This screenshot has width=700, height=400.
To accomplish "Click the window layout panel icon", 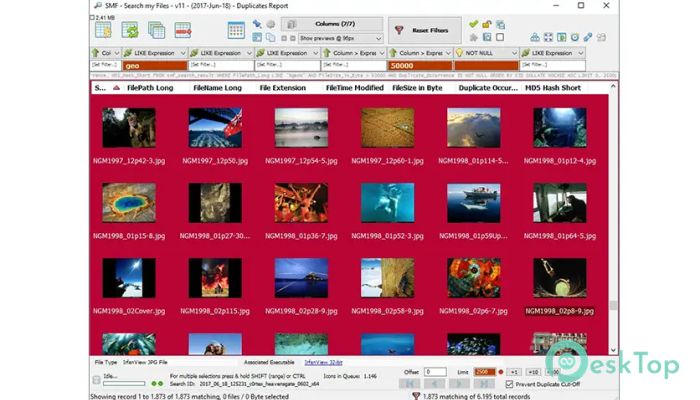I will [257, 38].
